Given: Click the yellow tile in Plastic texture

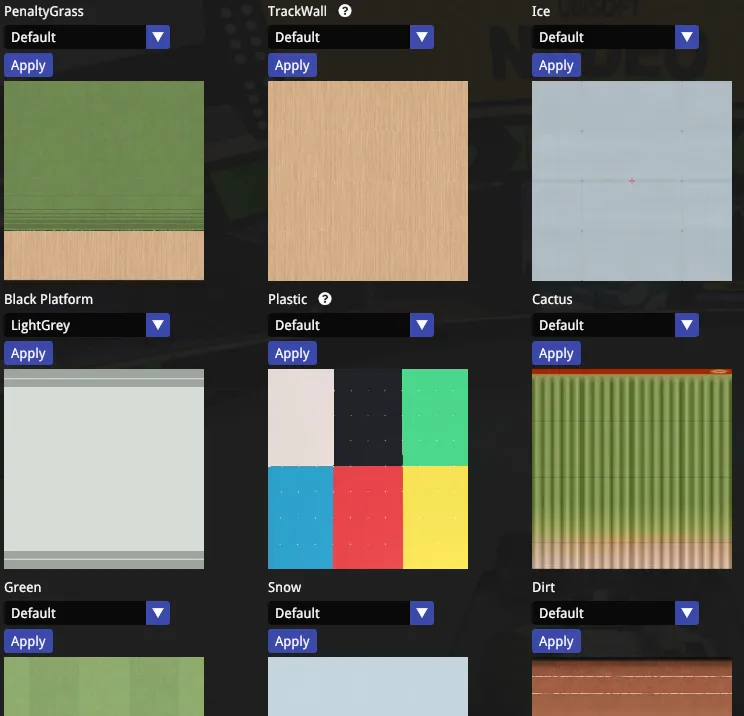Looking at the screenshot, I should pos(435,517).
